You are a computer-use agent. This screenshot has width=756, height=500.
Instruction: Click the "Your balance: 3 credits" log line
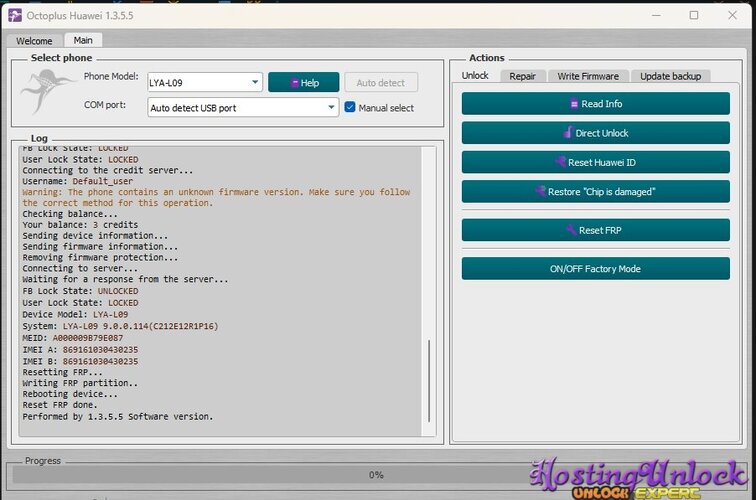coord(80,225)
